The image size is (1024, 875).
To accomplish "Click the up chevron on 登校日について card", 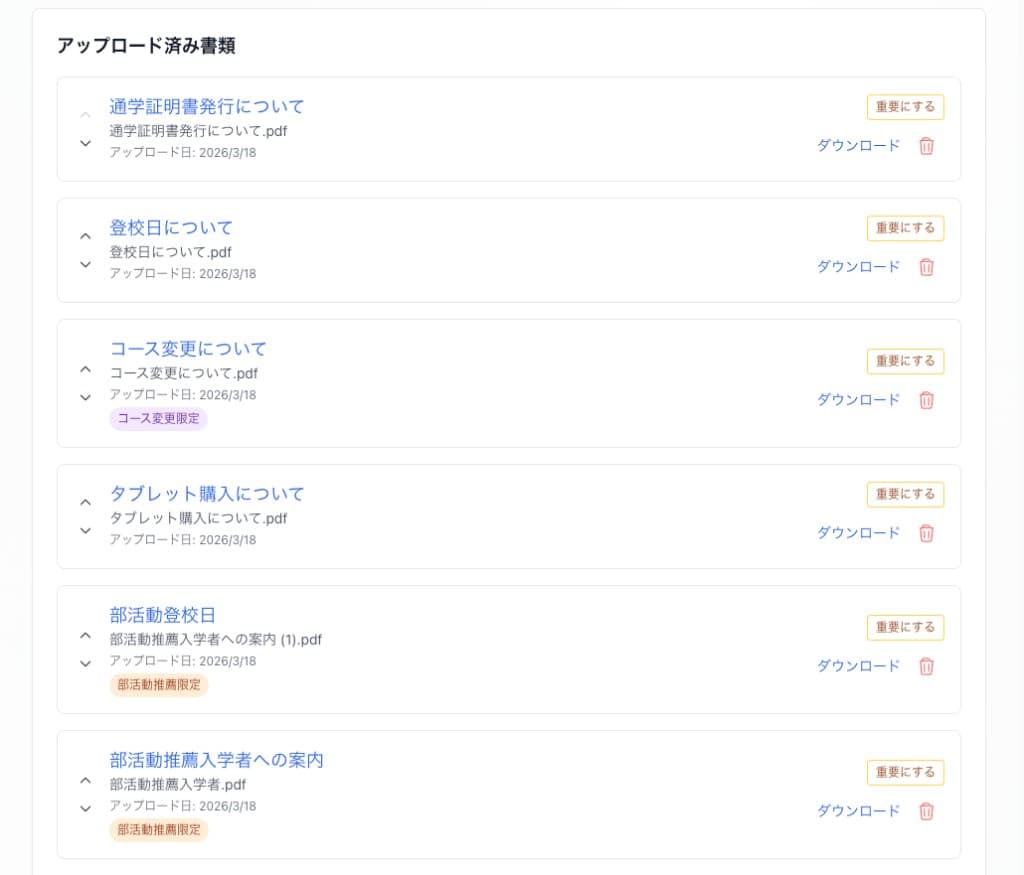I will 85,235.
